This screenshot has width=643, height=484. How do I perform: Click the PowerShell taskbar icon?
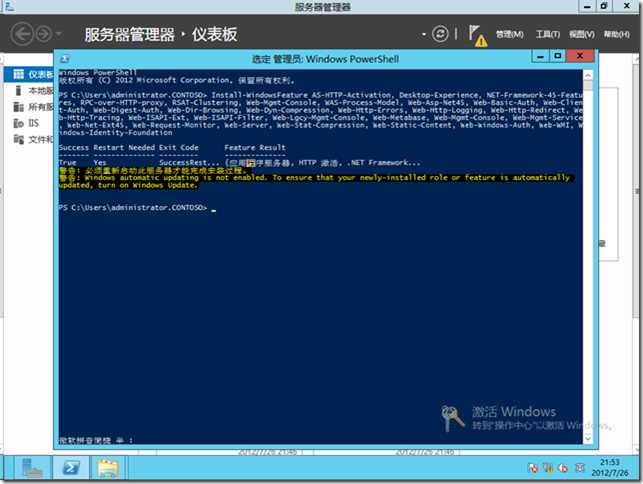pyautogui.click(x=71, y=468)
